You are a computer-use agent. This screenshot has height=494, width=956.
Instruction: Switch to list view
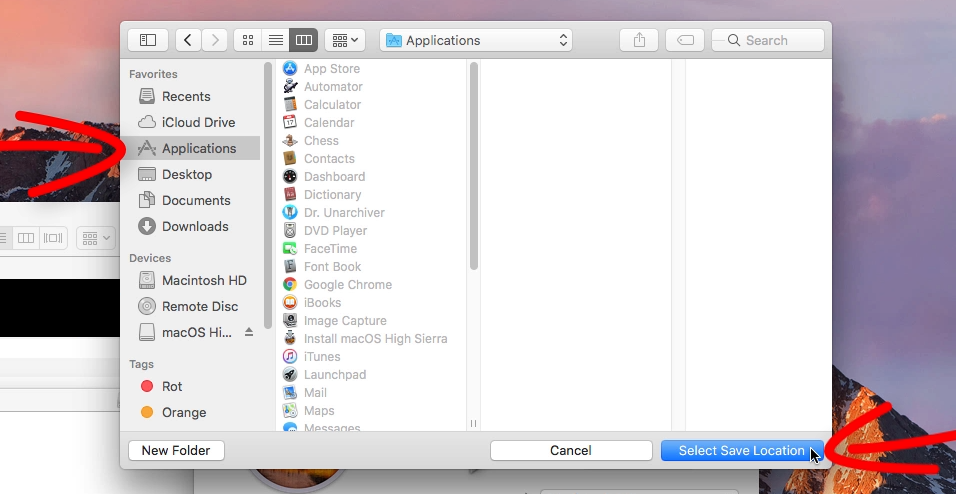pos(276,40)
